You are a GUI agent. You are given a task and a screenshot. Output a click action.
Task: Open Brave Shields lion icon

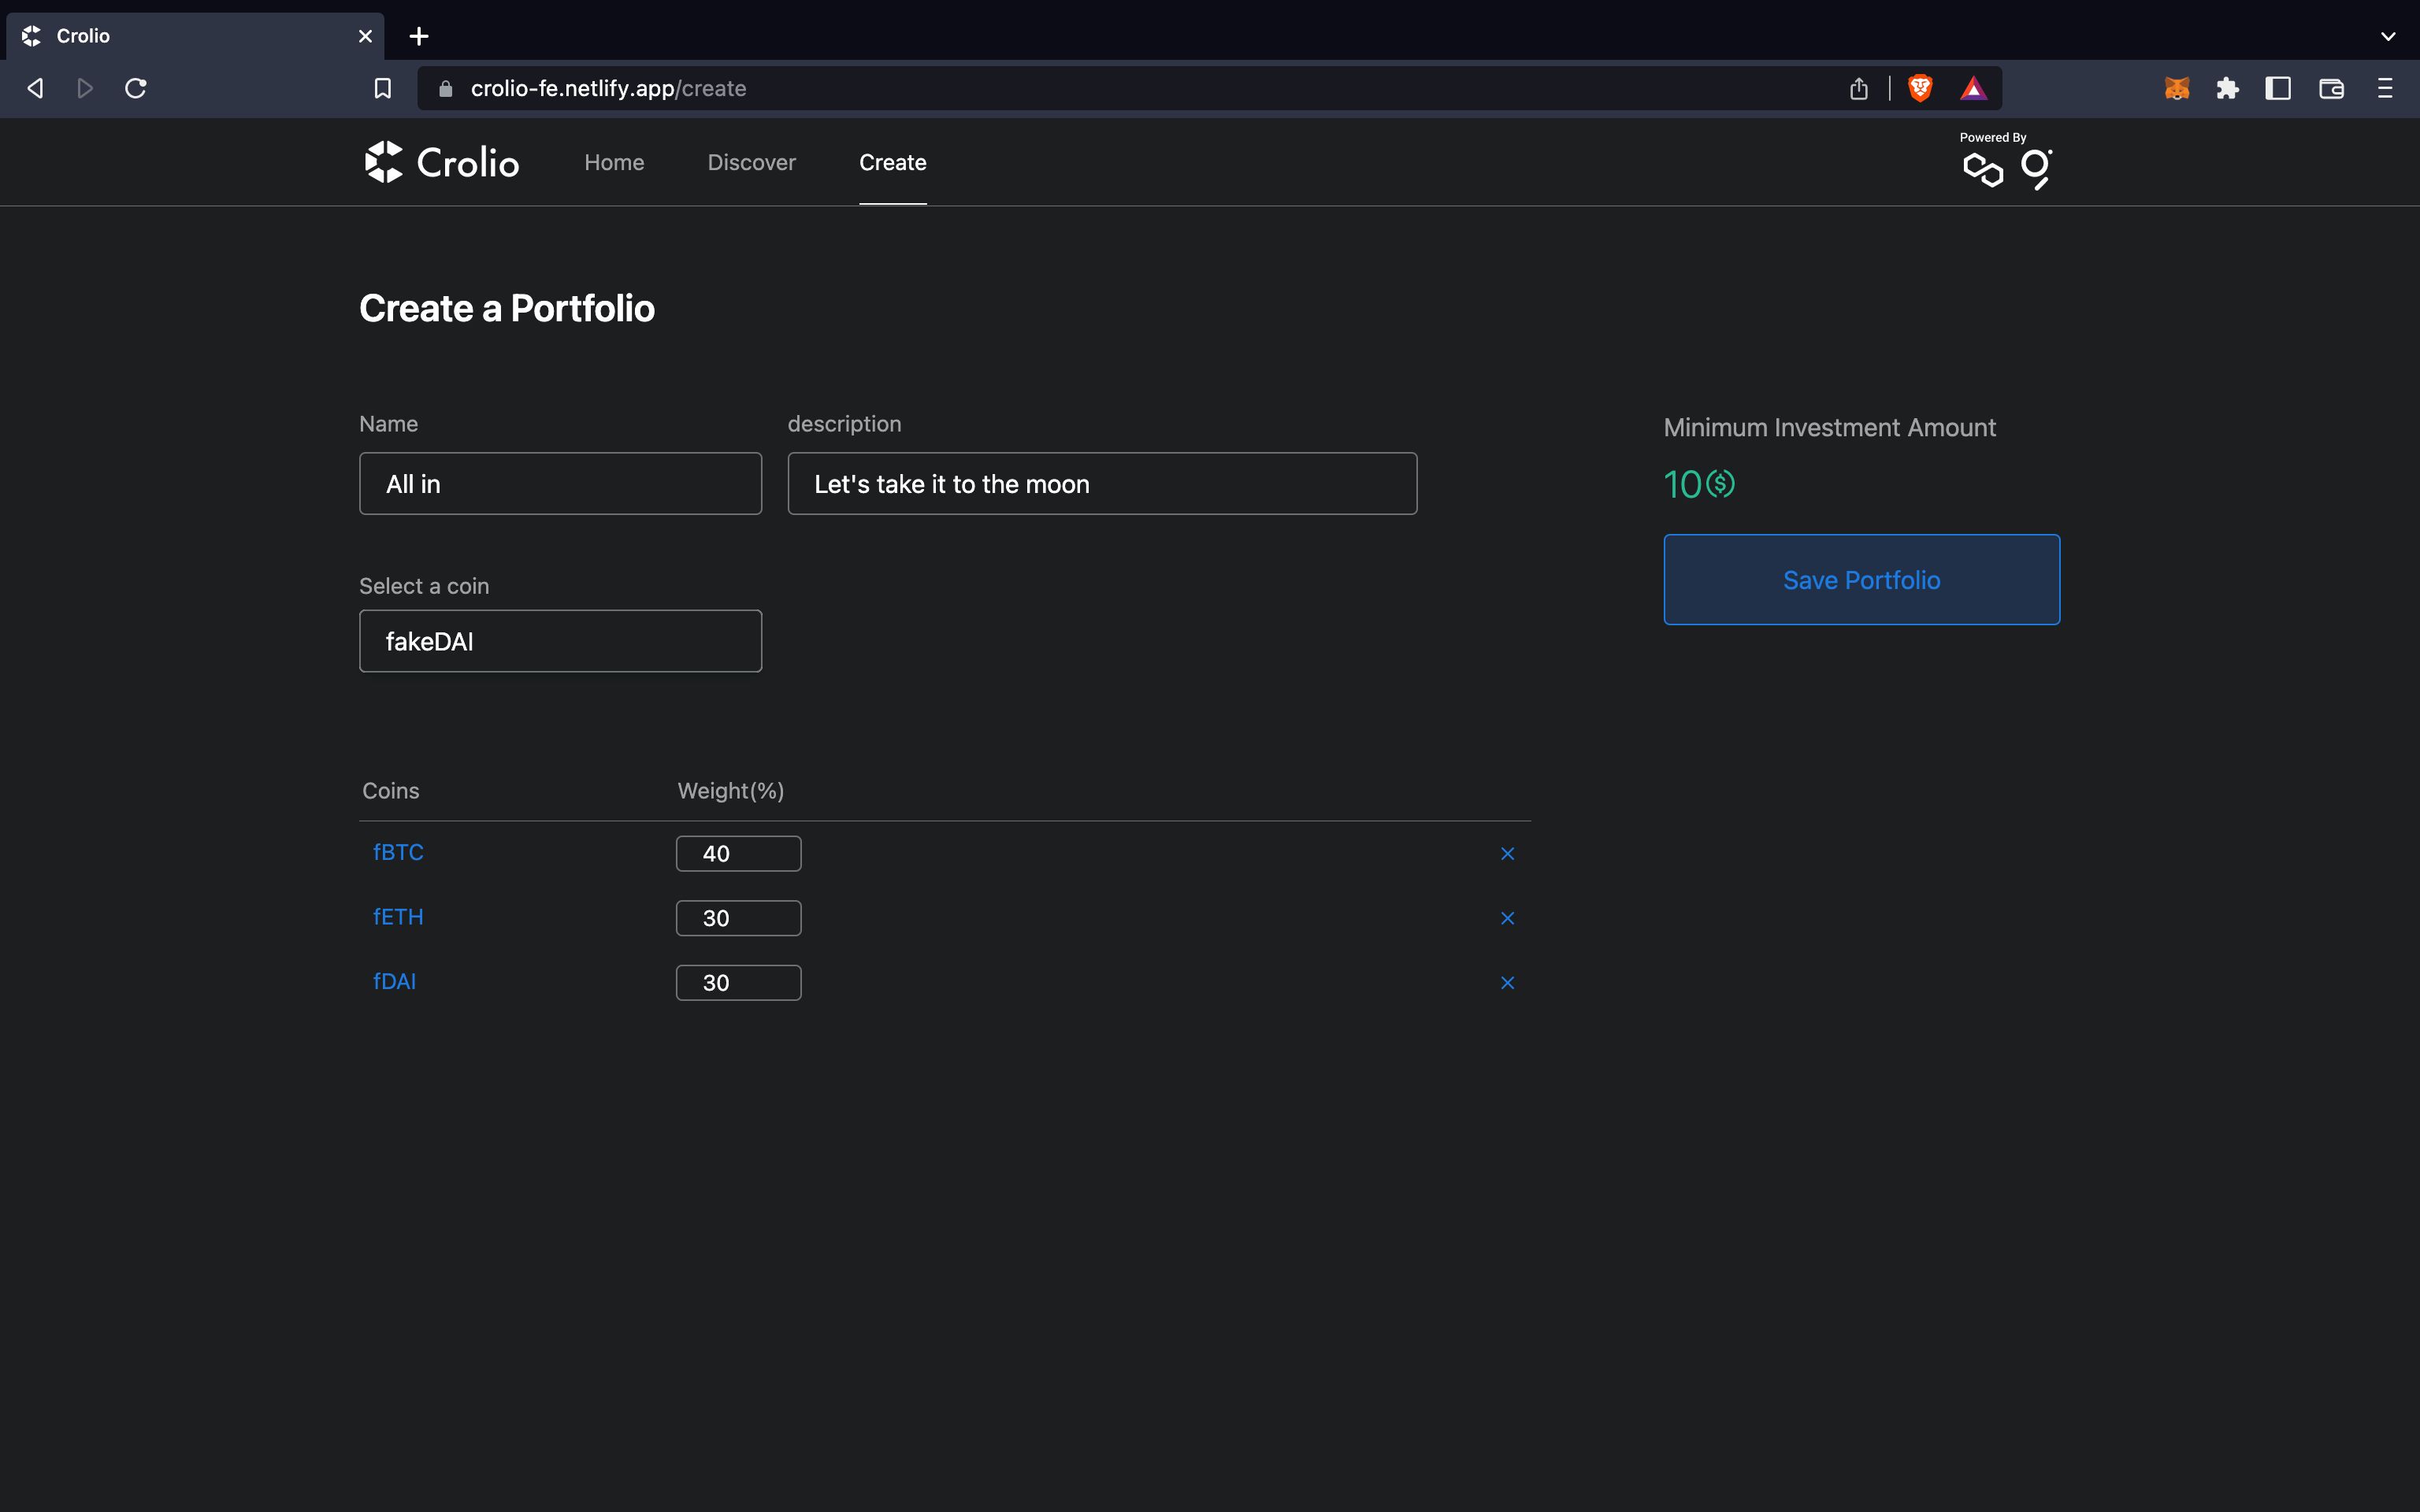(1920, 88)
